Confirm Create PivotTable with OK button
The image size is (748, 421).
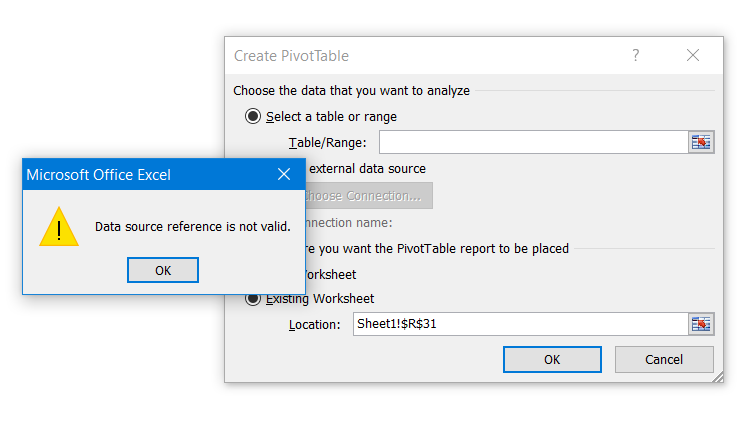552,359
